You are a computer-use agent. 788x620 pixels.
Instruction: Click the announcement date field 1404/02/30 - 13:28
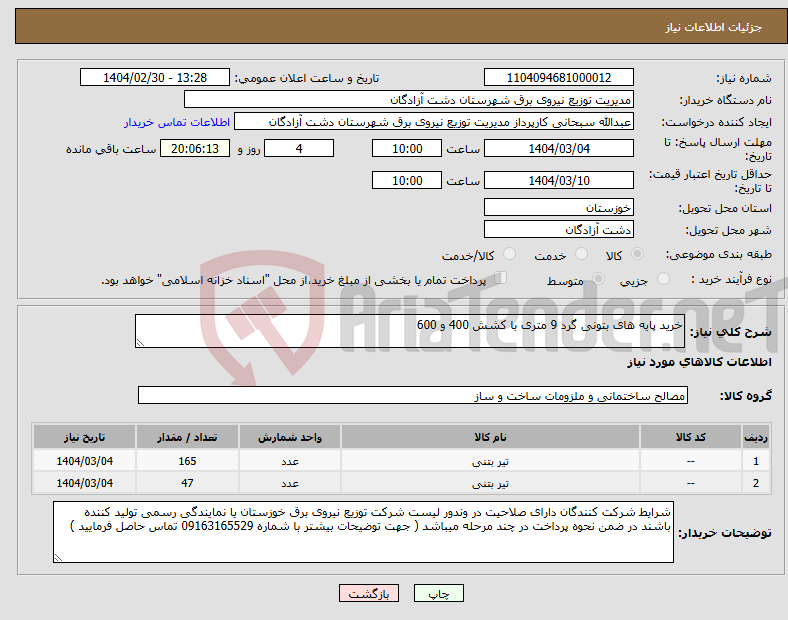[155, 77]
